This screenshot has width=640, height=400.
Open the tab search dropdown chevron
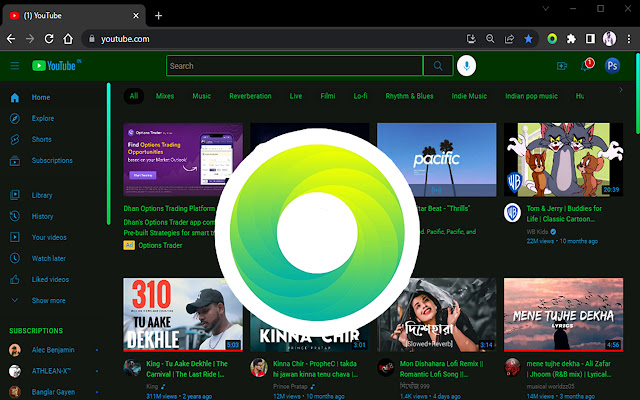click(x=546, y=8)
